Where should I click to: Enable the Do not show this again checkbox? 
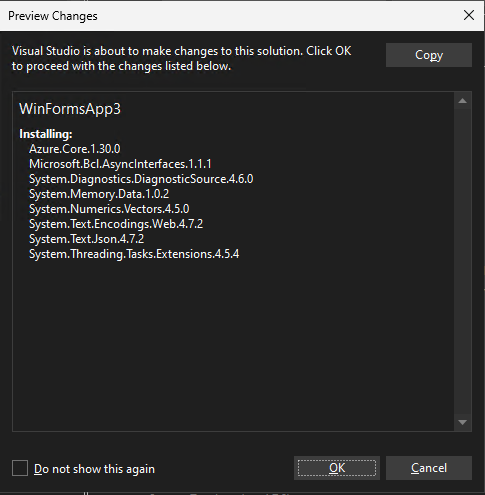(x=20, y=468)
